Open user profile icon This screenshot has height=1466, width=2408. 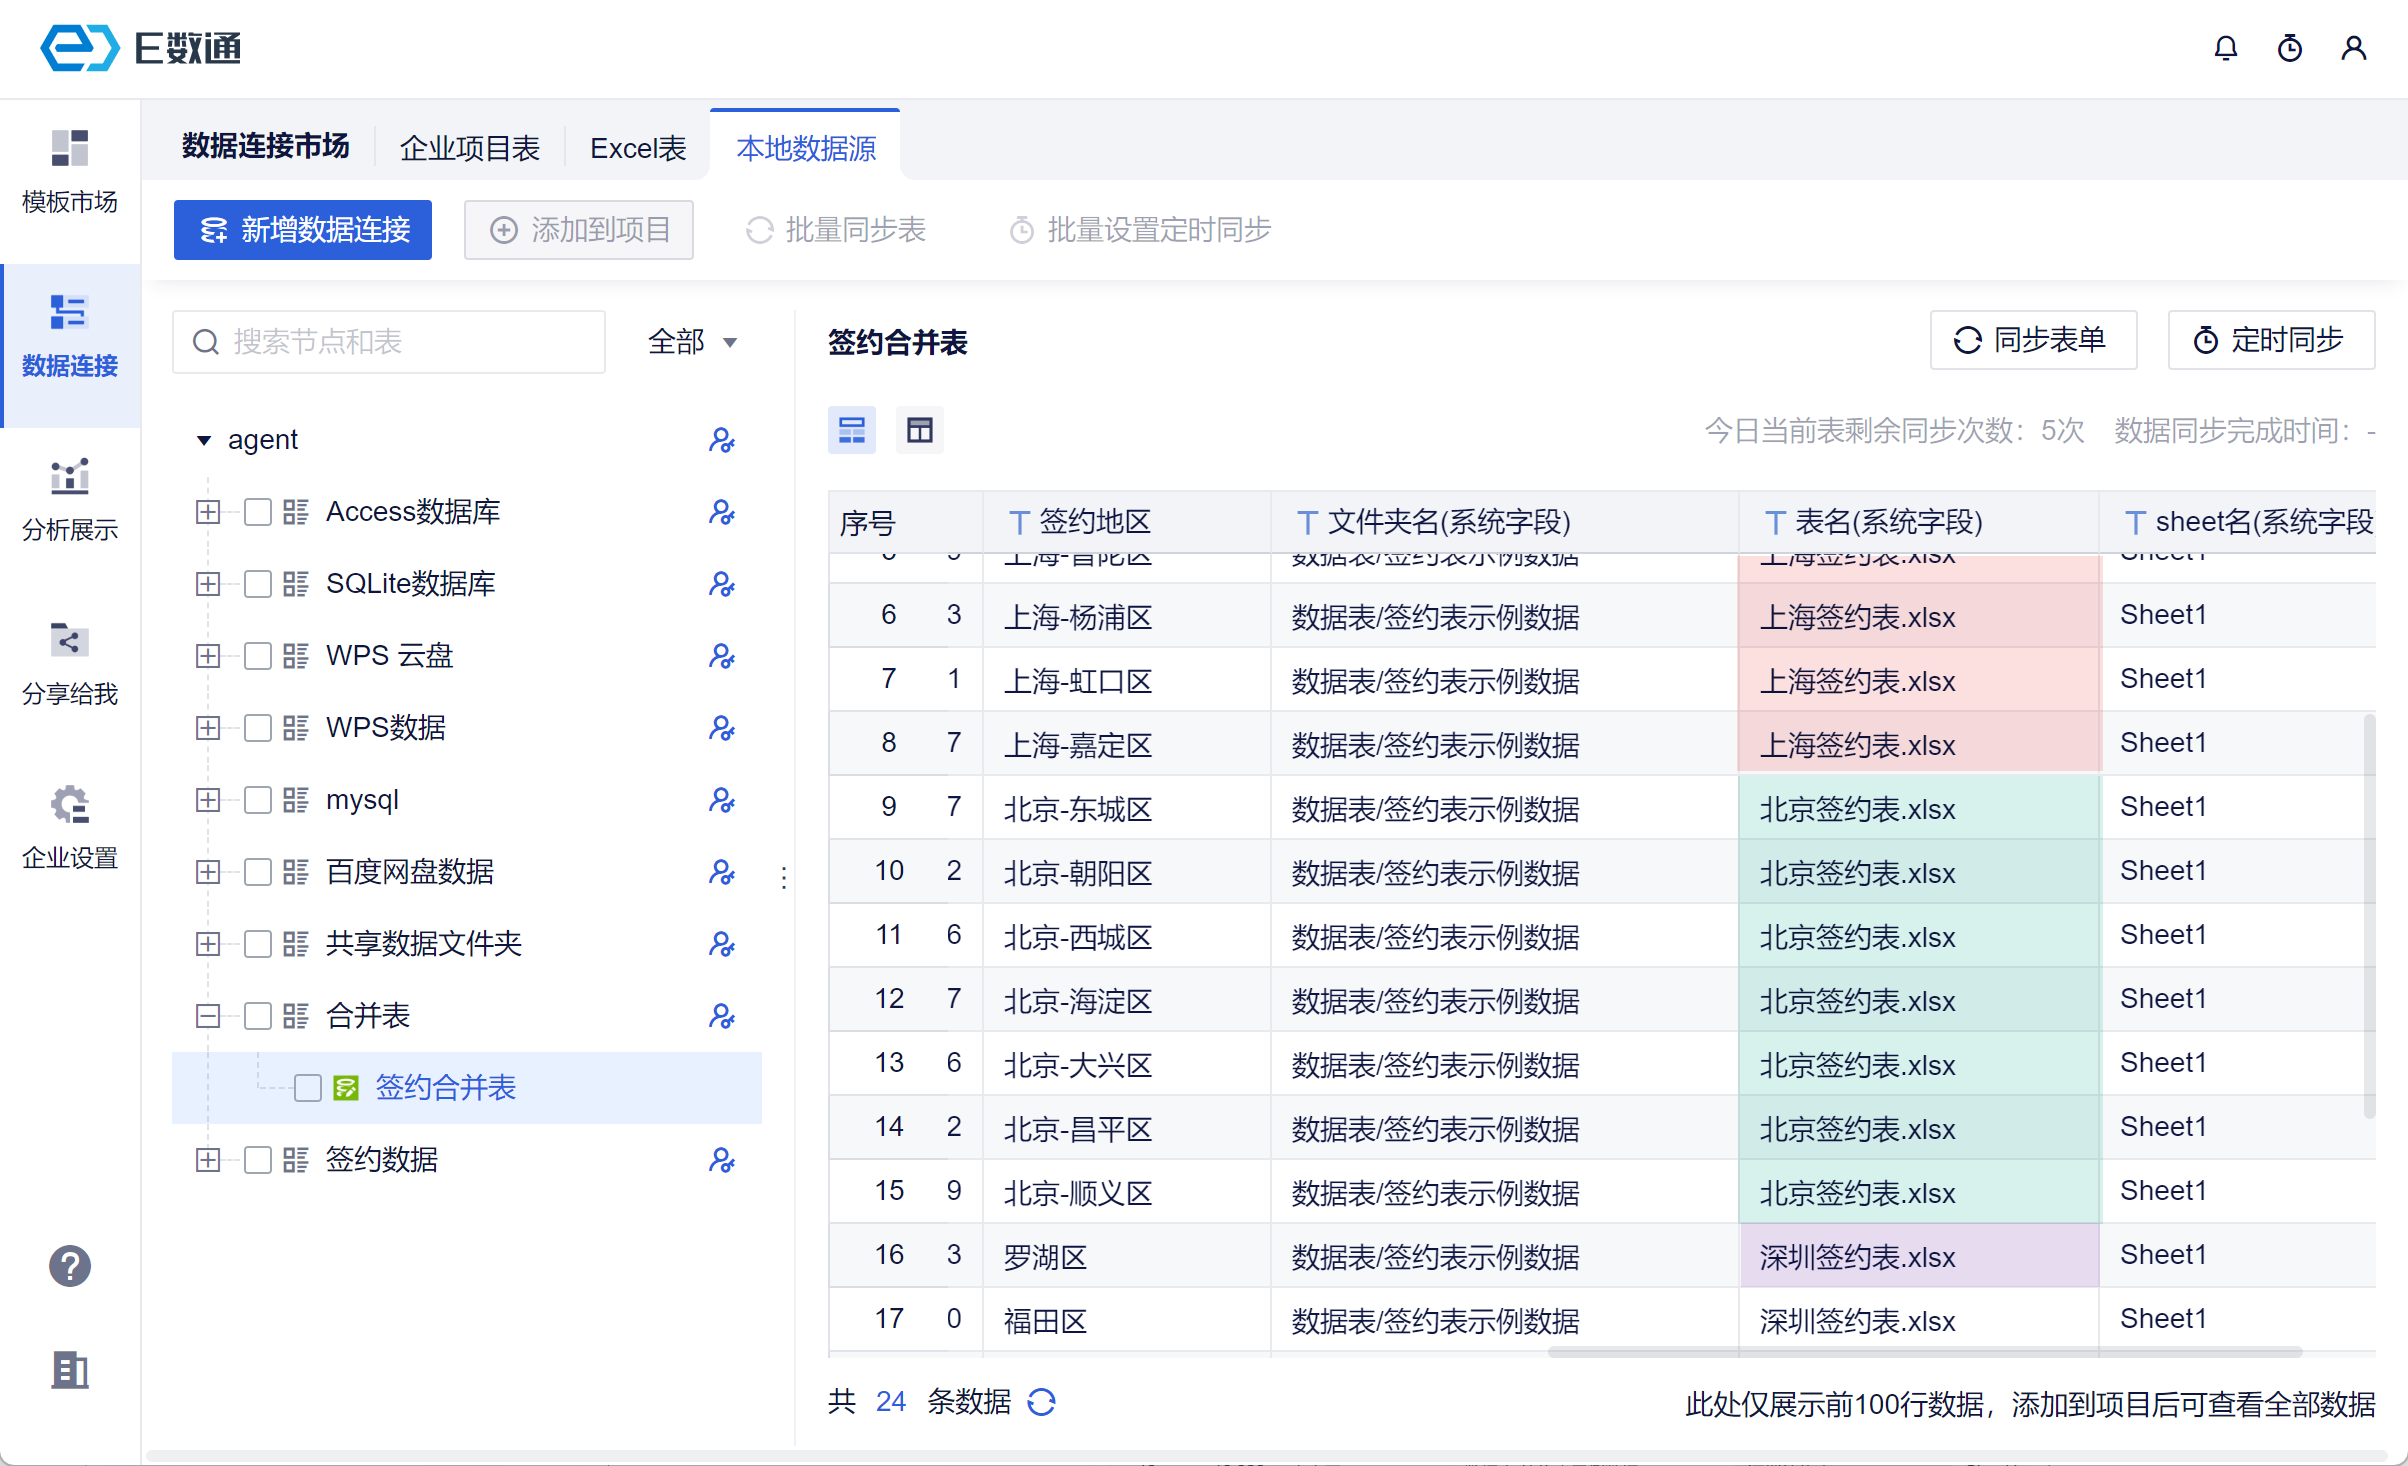[2353, 48]
